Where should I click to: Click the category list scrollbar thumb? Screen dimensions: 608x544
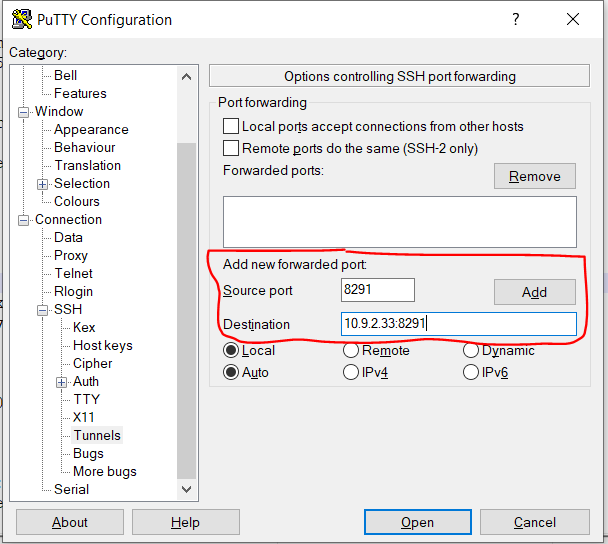(187, 311)
